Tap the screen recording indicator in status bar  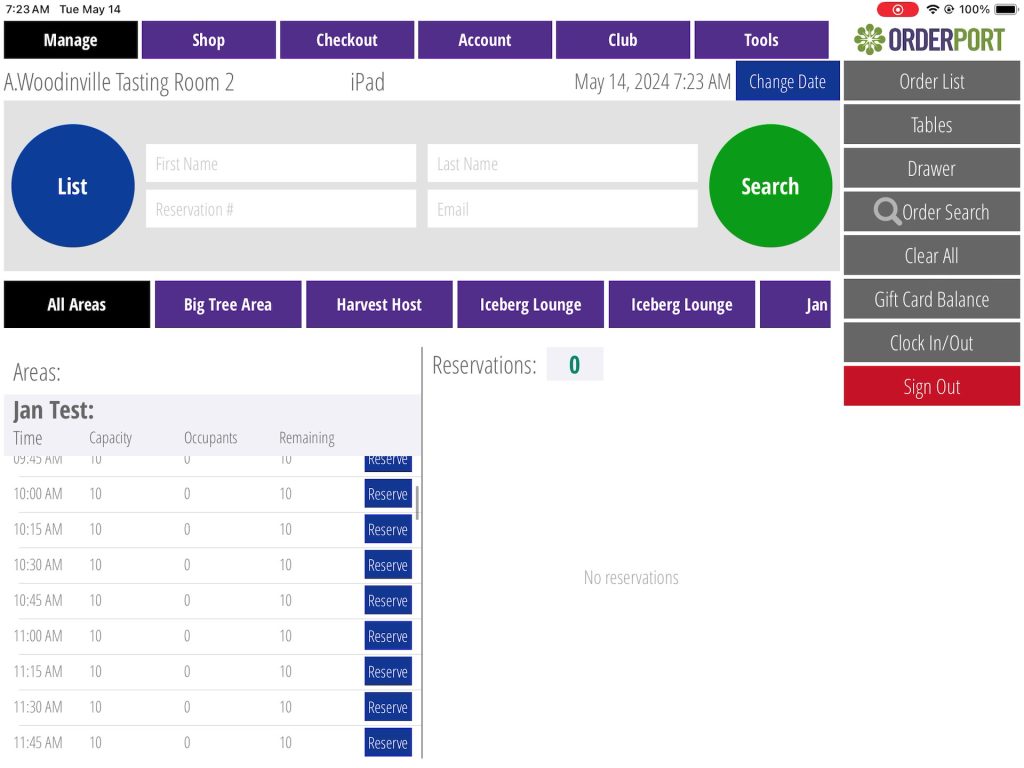click(x=897, y=9)
